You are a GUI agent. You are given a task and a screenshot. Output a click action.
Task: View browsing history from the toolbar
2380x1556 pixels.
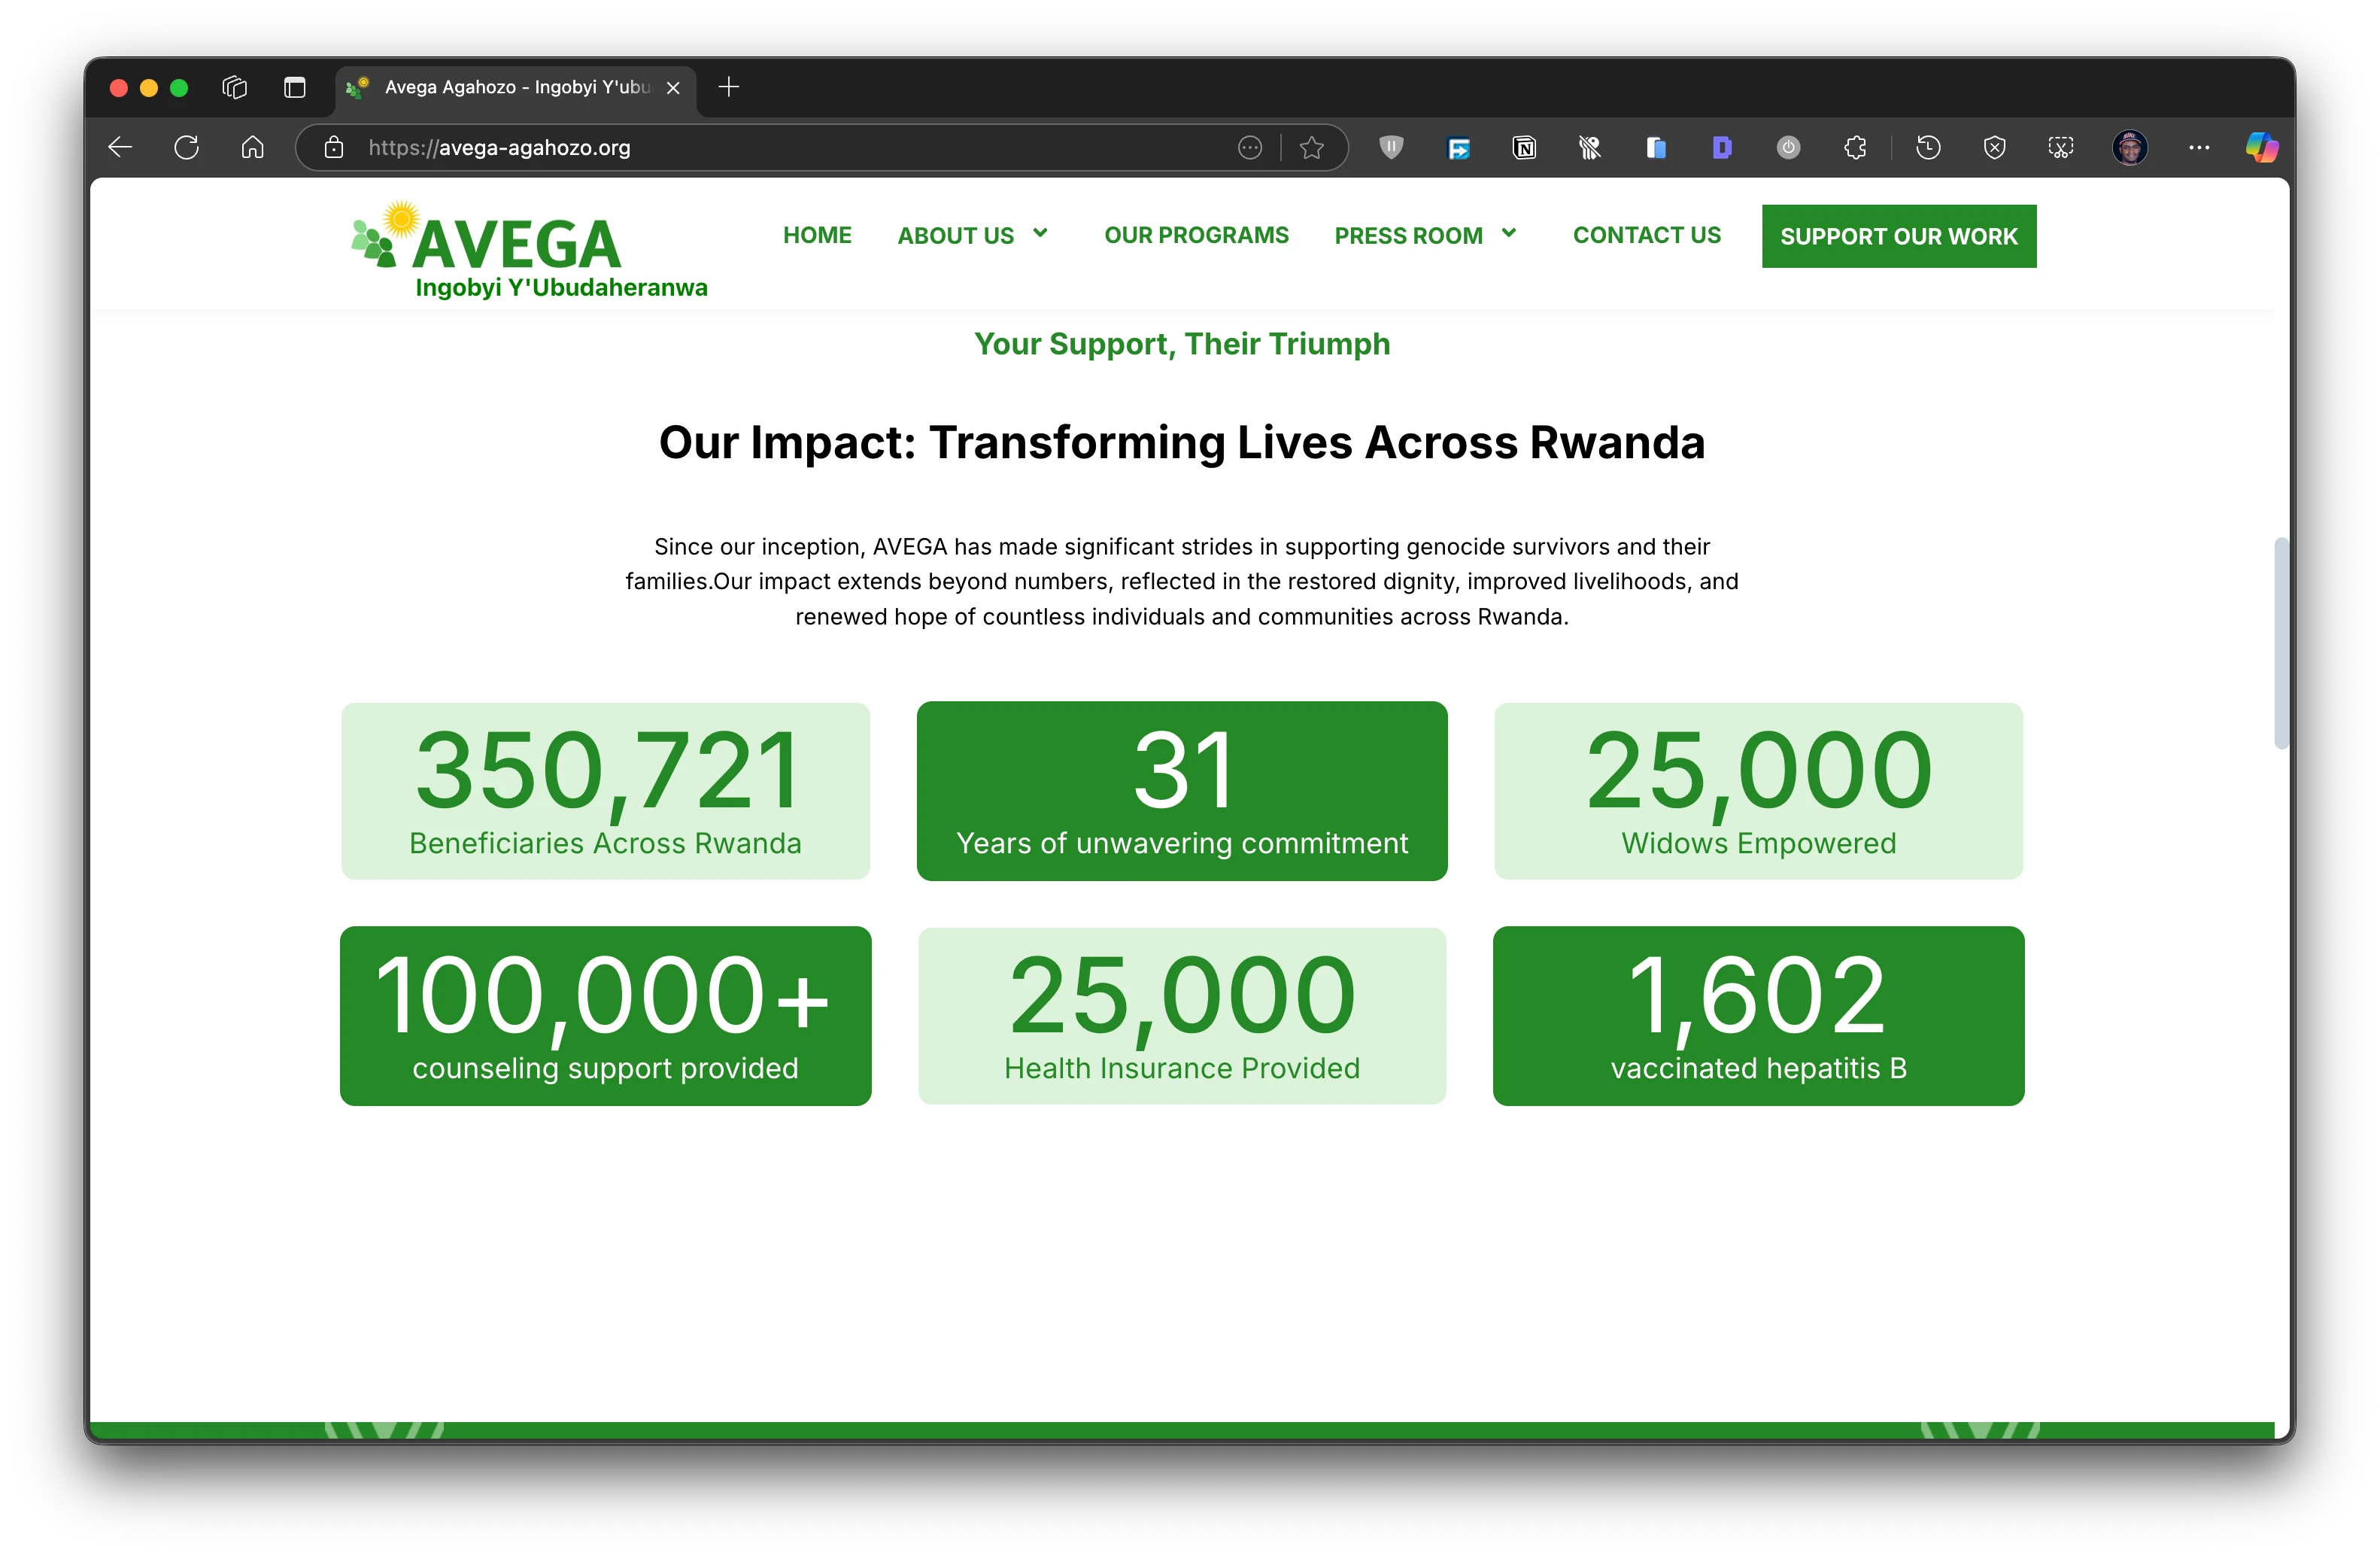1928,147
